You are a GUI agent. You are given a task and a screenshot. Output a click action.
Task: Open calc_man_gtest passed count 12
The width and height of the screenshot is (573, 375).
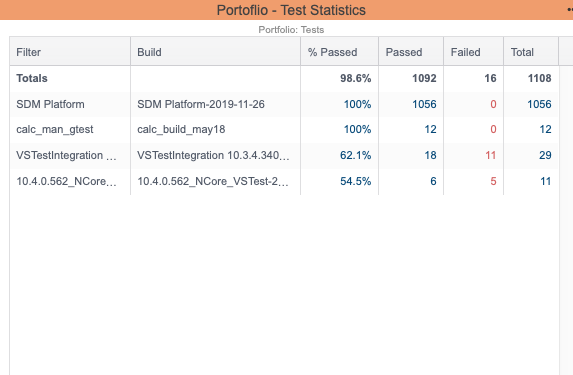[430, 129]
